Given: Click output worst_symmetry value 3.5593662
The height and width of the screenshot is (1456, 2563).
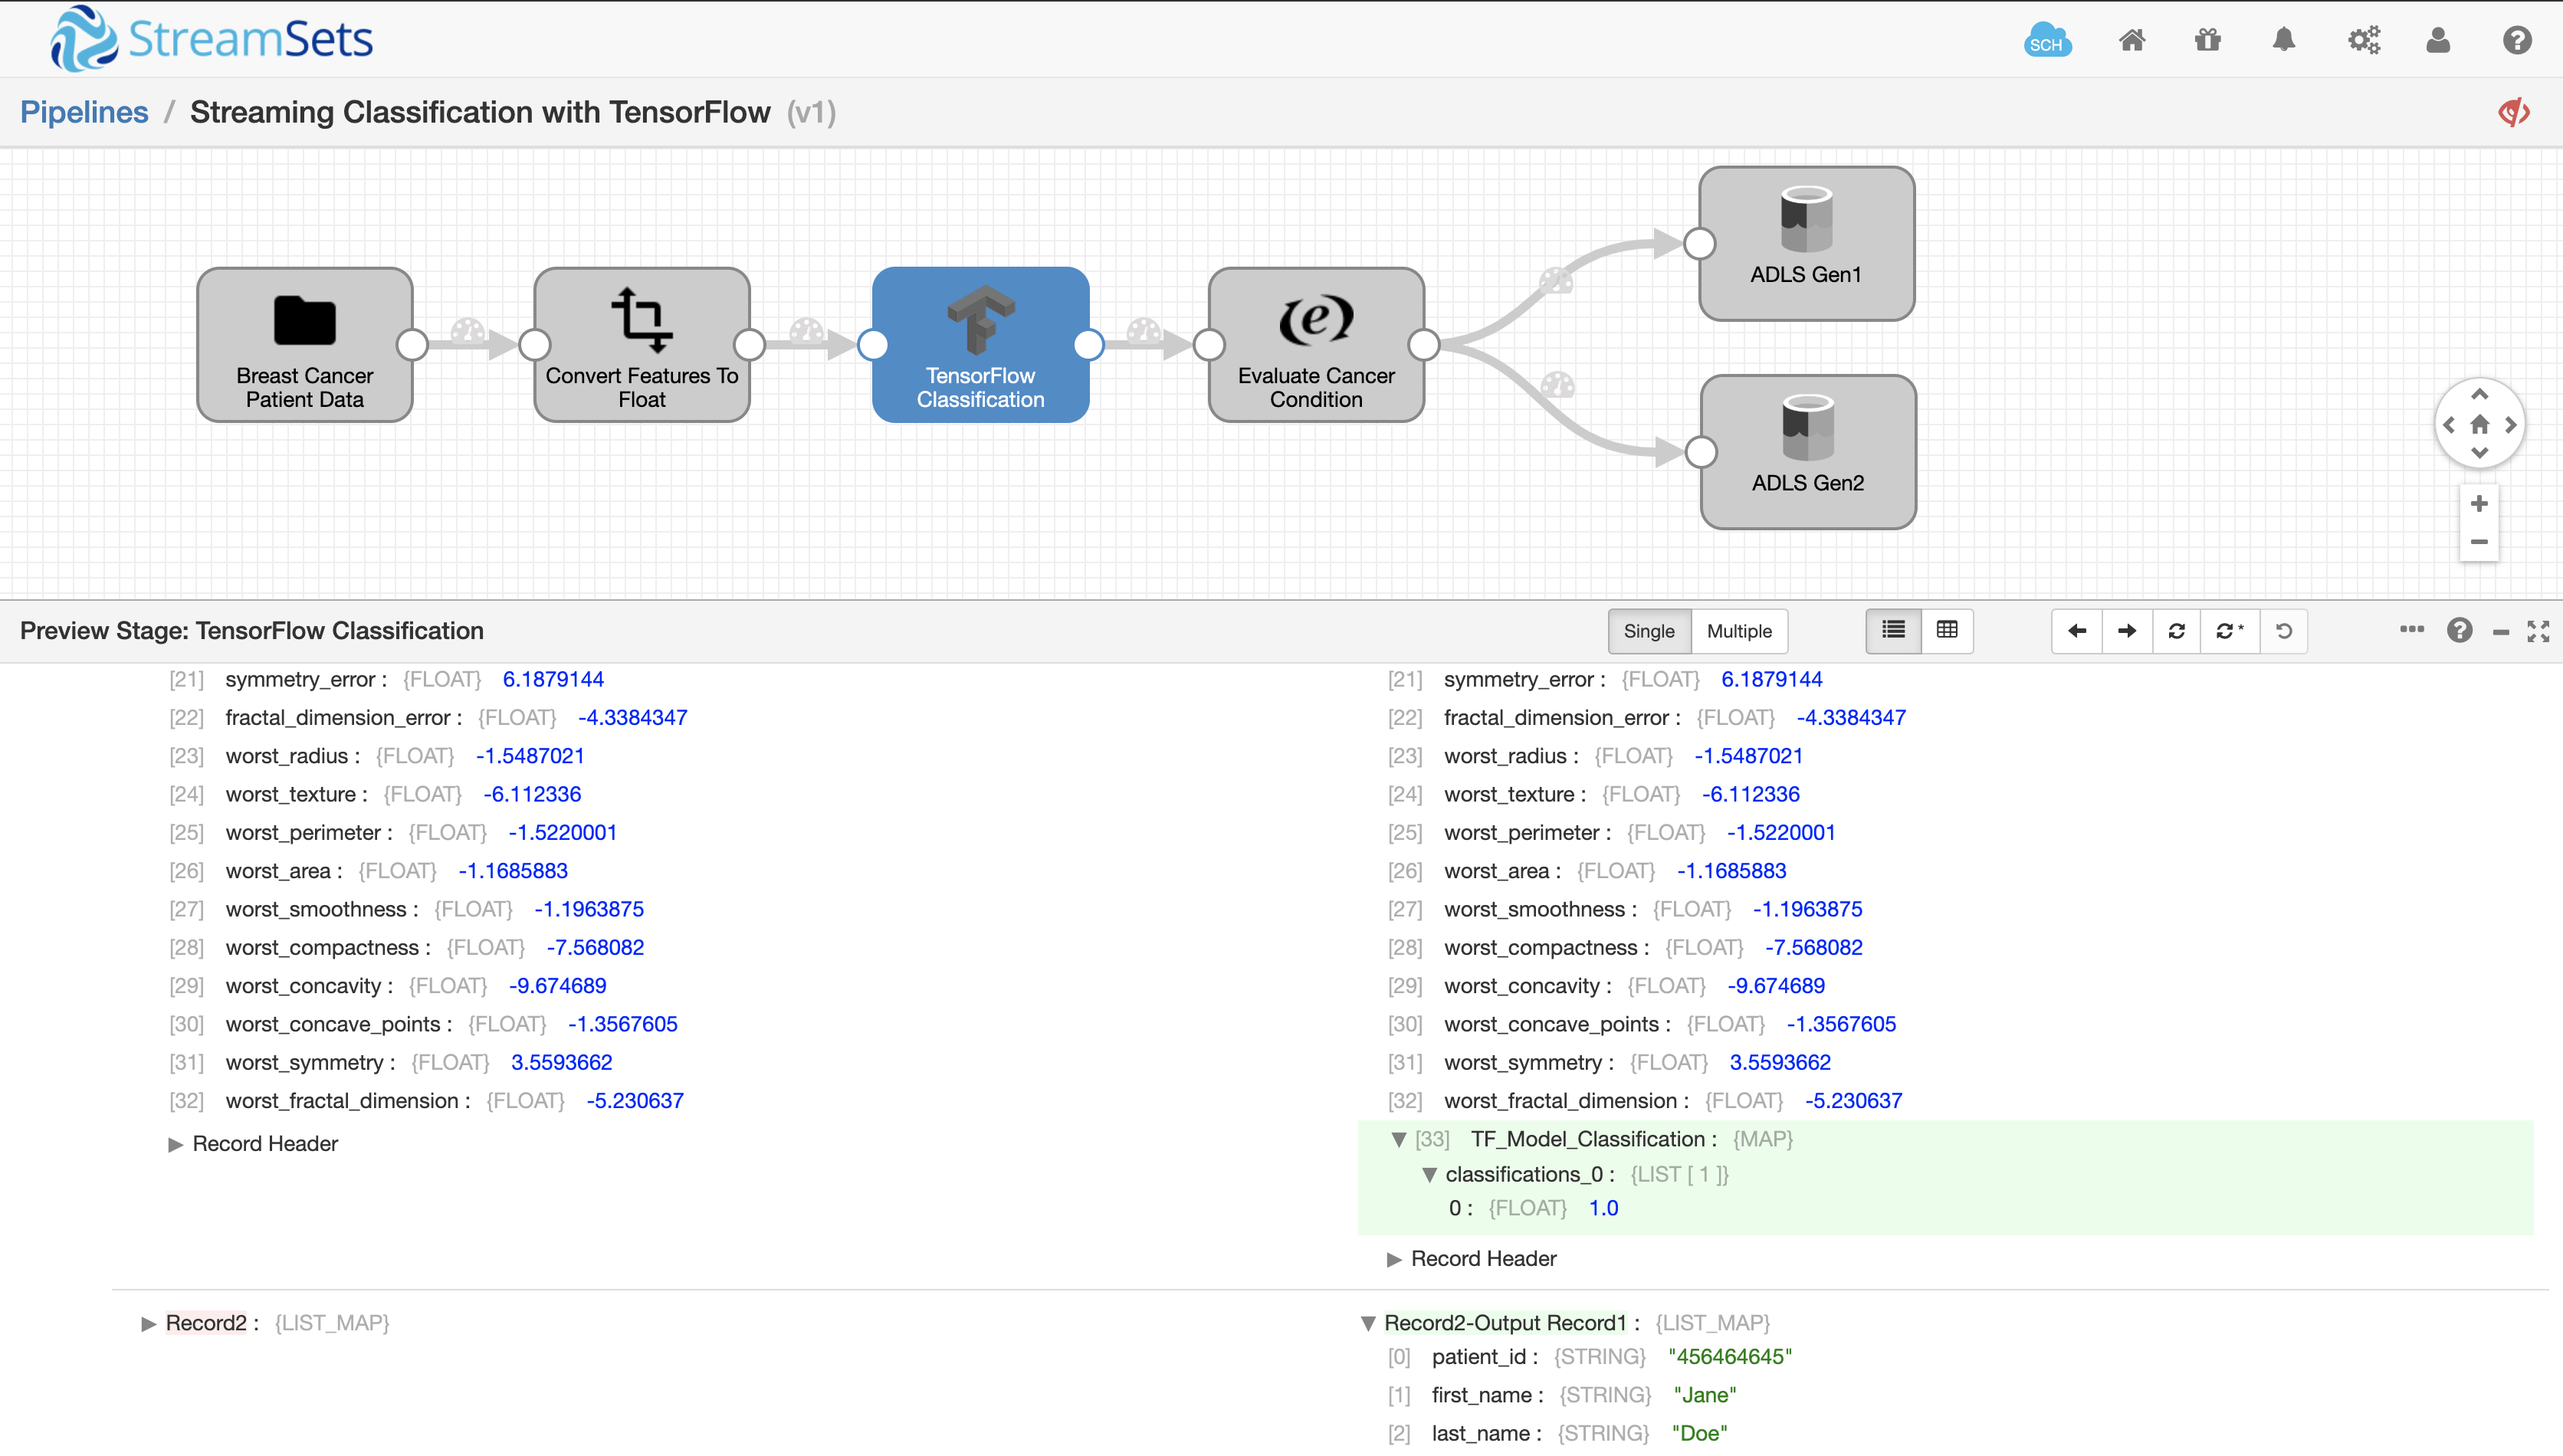Looking at the screenshot, I should pyautogui.click(x=1780, y=1062).
